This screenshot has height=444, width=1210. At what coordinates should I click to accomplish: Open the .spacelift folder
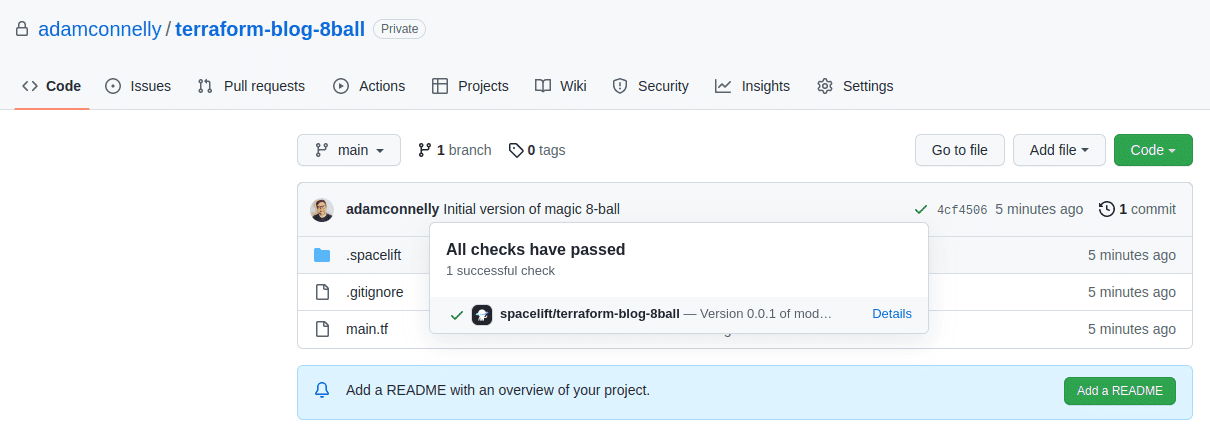tap(373, 255)
